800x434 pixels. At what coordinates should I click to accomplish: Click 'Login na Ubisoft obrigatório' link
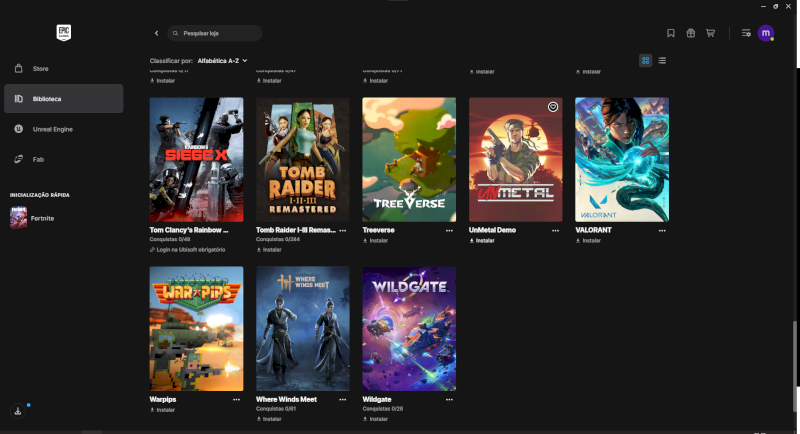pyautogui.click(x=187, y=250)
